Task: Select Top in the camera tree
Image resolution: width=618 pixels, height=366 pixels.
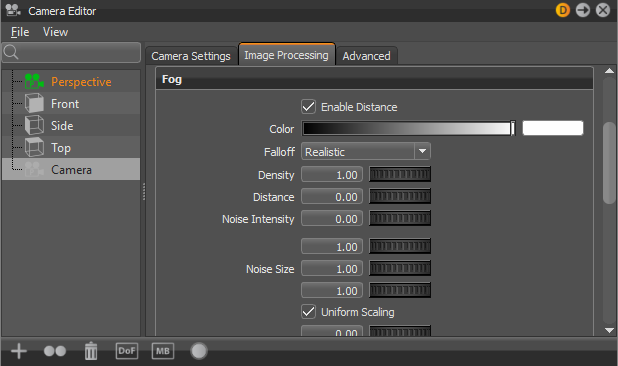Action: pyautogui.click(x=61, y=148)
